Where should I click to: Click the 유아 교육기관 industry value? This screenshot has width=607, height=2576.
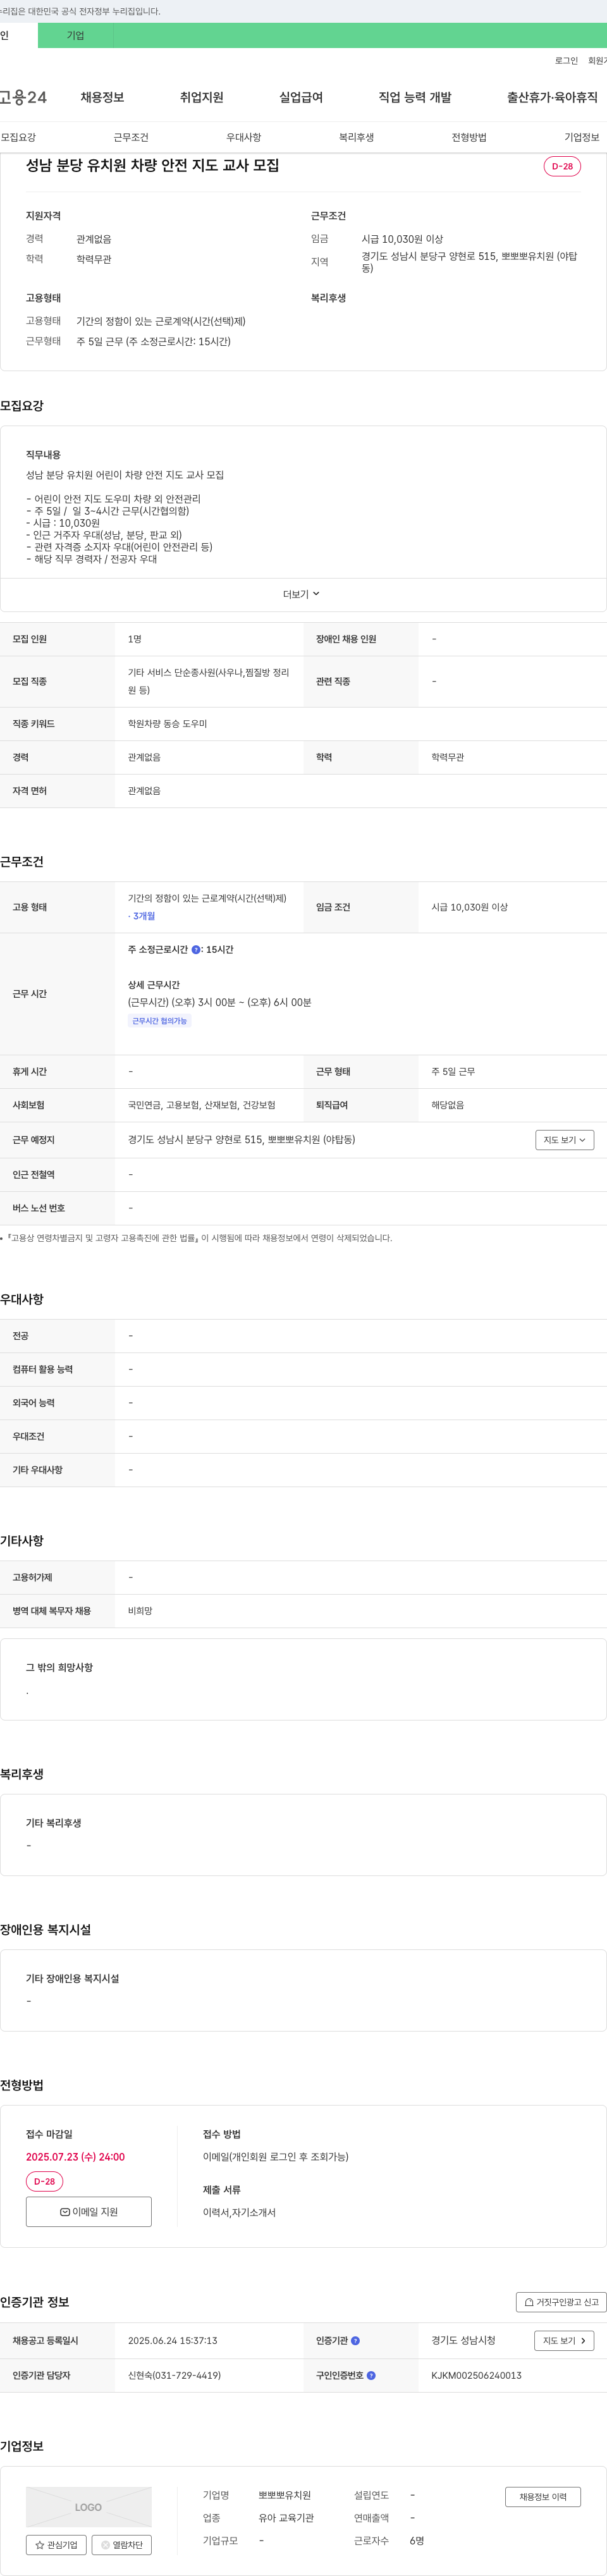pyautogui.click(x=286, y=2518)
